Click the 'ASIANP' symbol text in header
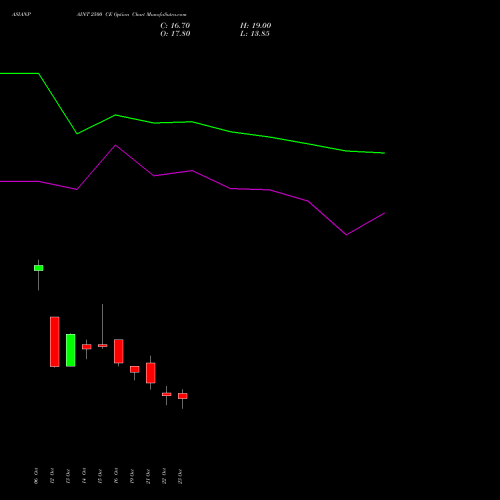The width and height of the screenshot is (500, 500). (x=21, y=15)
